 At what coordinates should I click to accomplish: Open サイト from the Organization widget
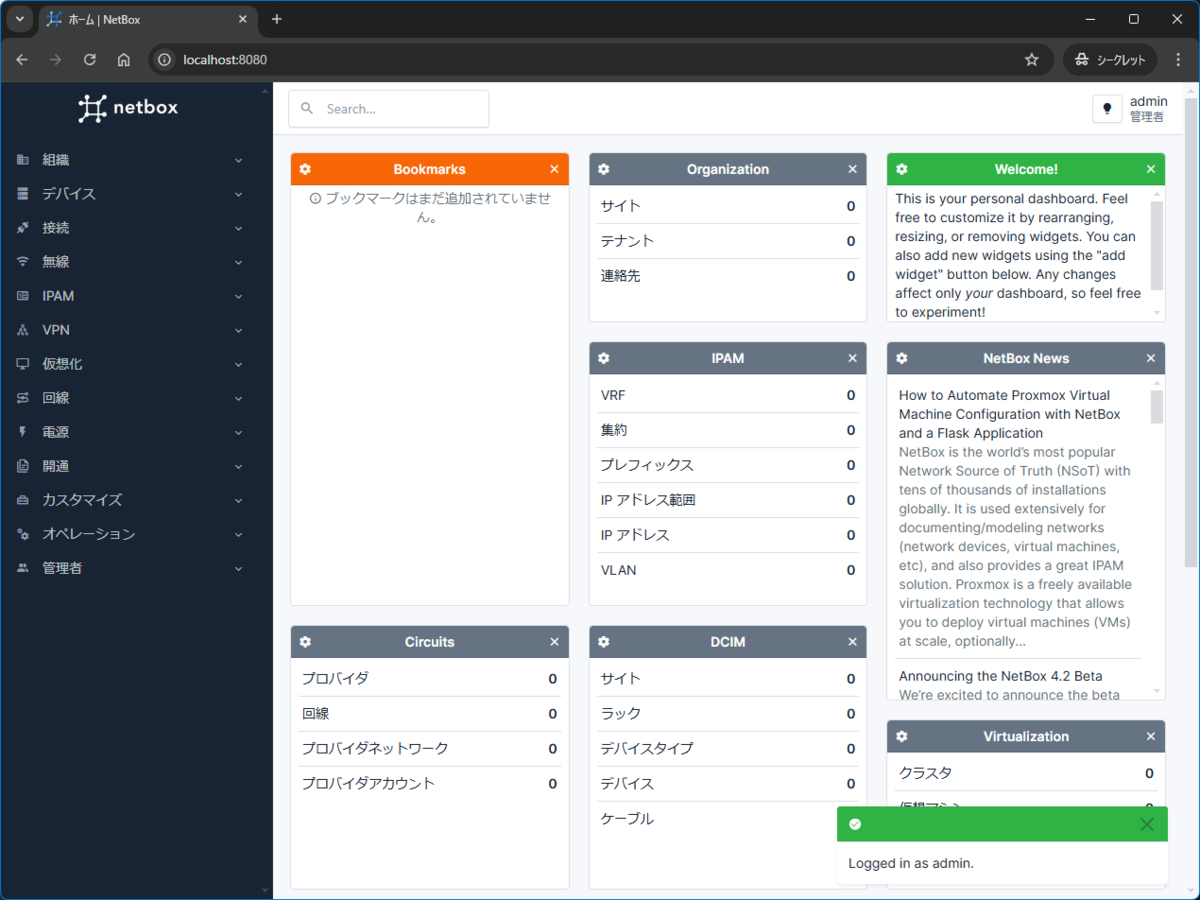click(x=619, y=205)
